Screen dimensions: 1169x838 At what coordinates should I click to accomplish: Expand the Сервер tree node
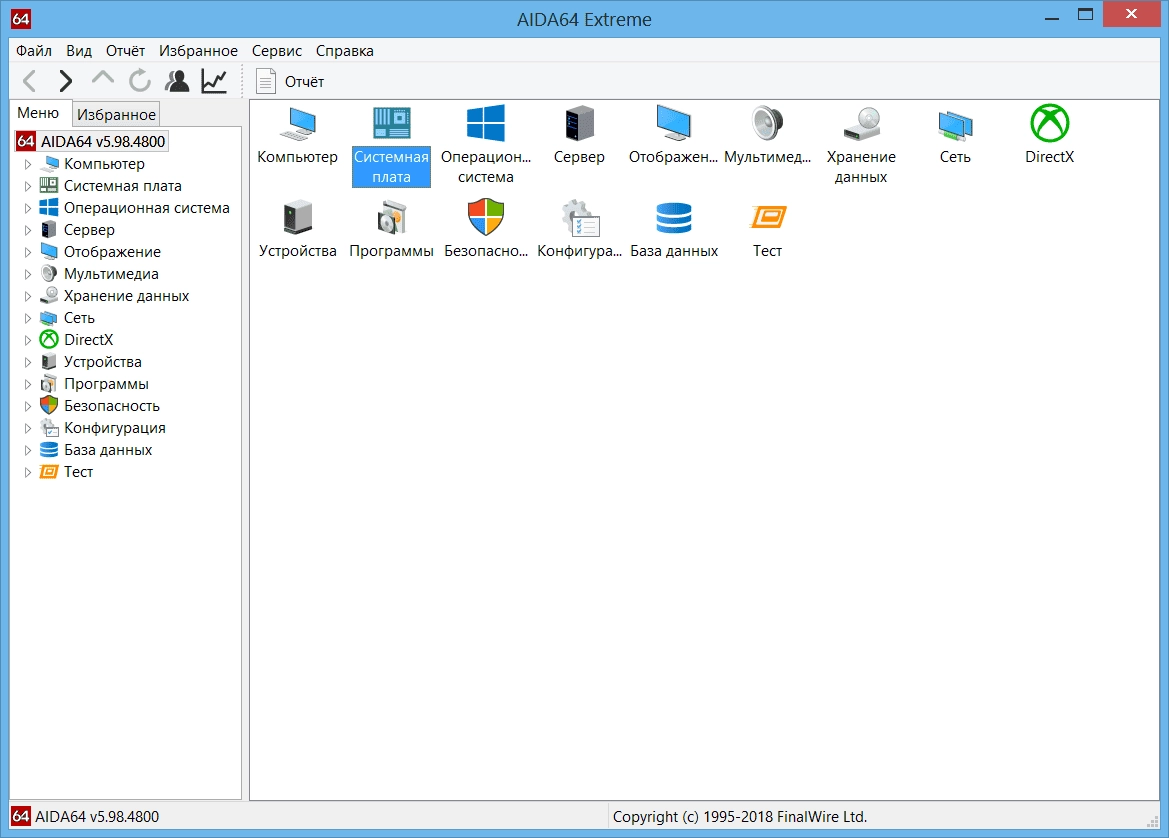[28, 230]
